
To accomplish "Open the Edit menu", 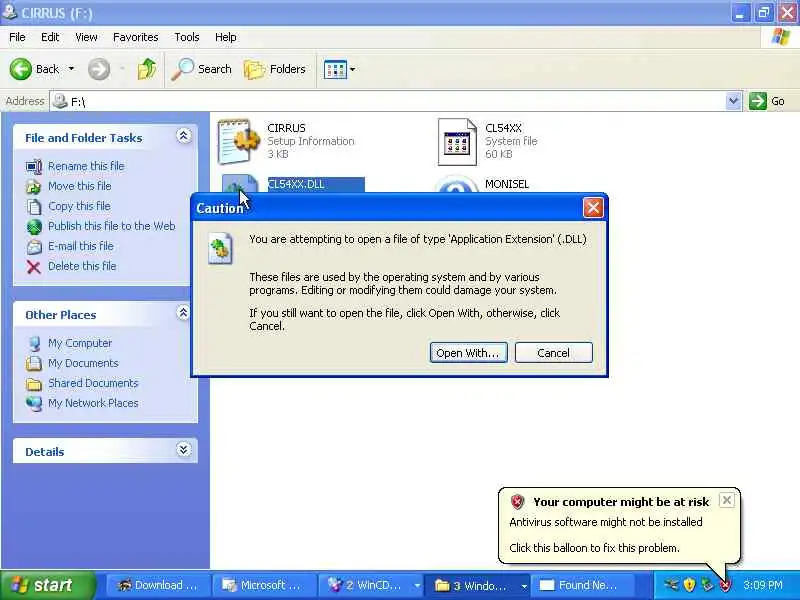I will pyautogui.click(x=50, y=37).
